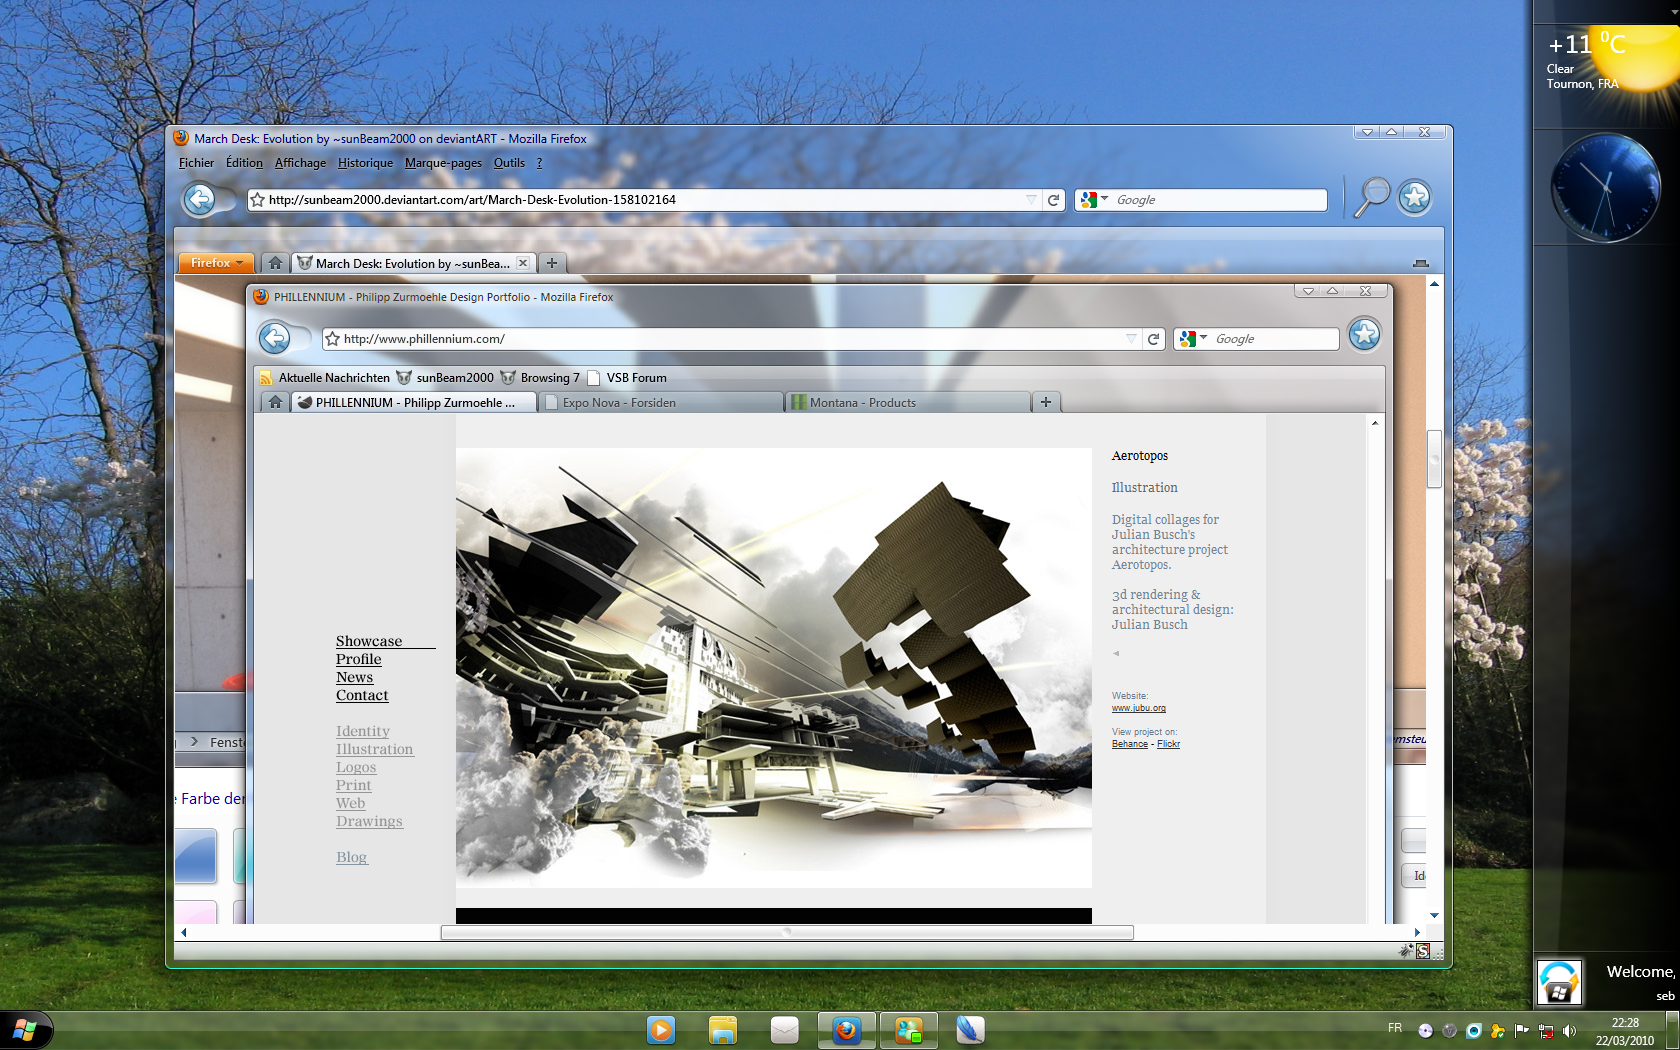Click the Aerotopos artwork image
Viewport: 1680px width, 1050px height.
pyautogui.click(x=774, y=668)
